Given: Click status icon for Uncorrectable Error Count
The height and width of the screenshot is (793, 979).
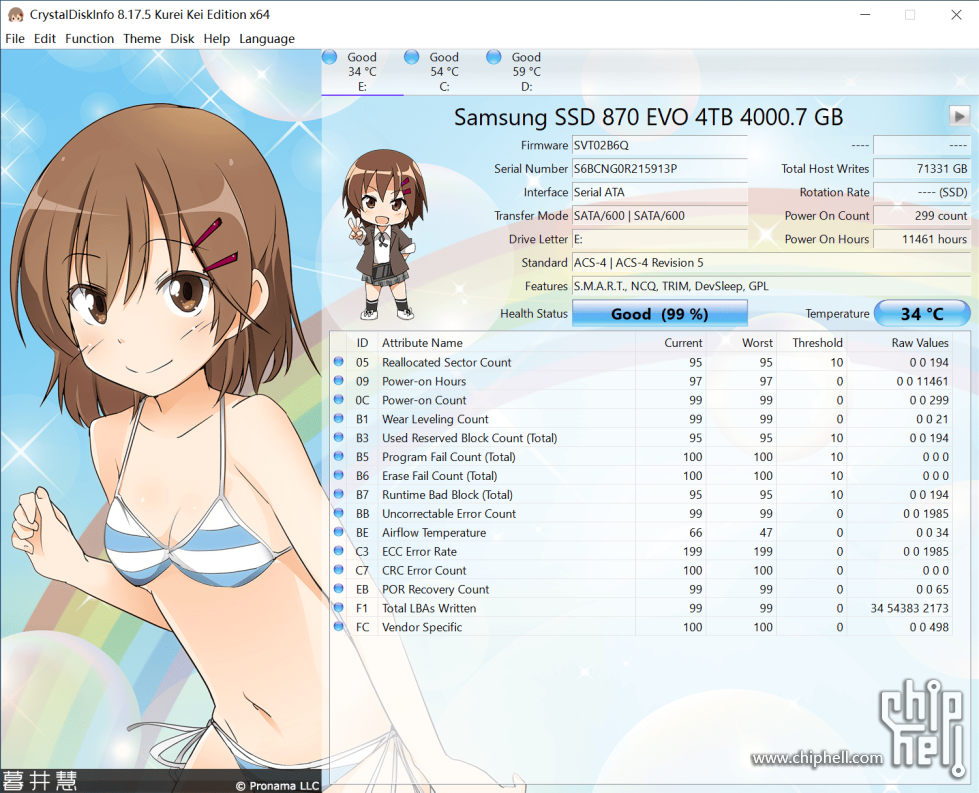Looking at the screenshot, I should click(x=338, y=513).
